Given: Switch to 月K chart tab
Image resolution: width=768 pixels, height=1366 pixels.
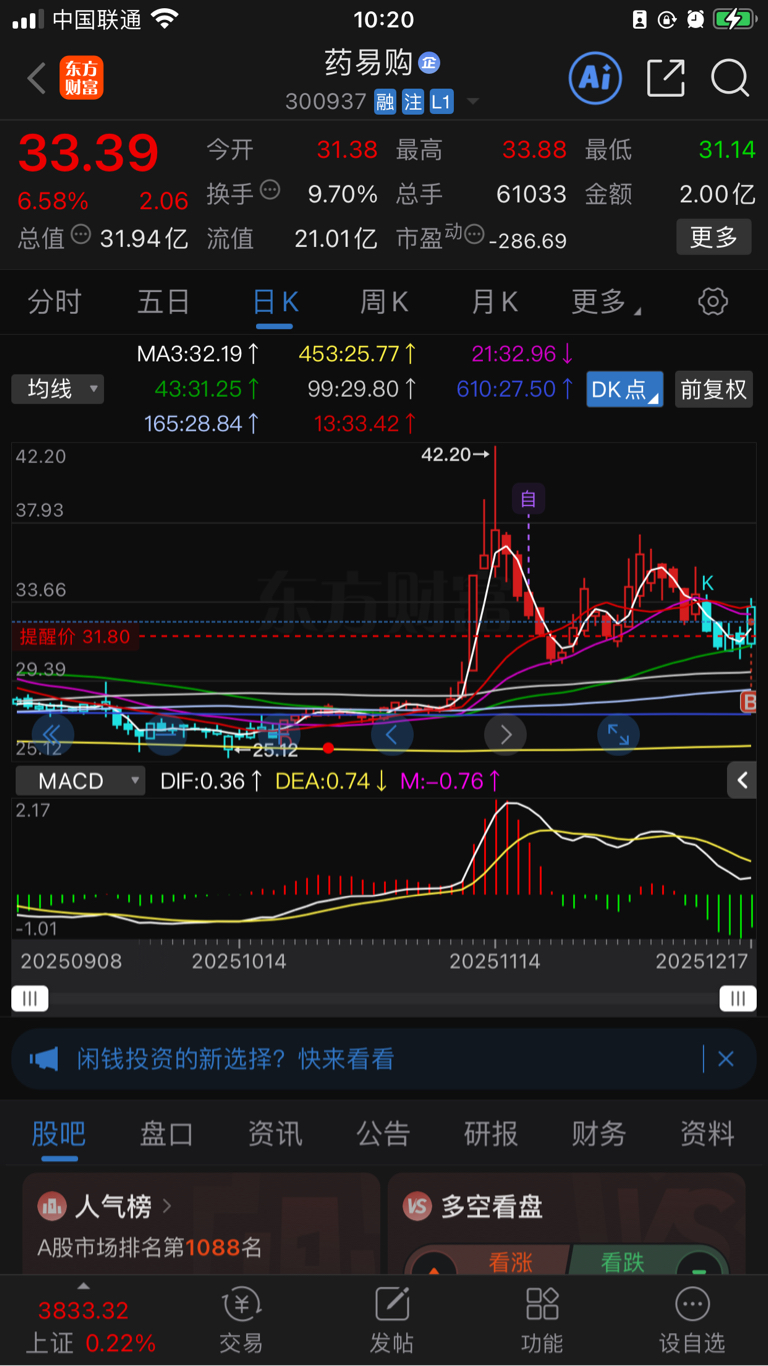Looking at the screenshot, I should 494,301.
